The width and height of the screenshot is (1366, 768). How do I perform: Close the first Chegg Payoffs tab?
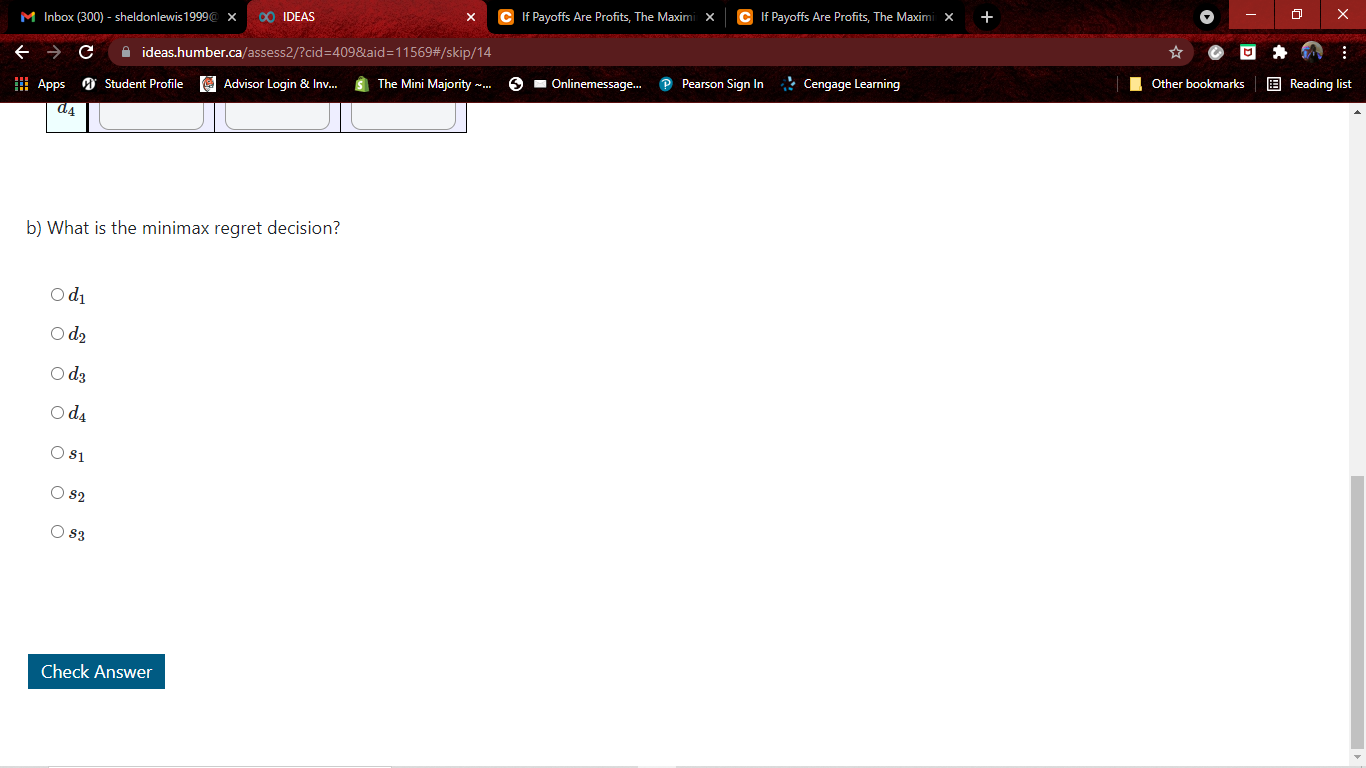tap(710, 17)
